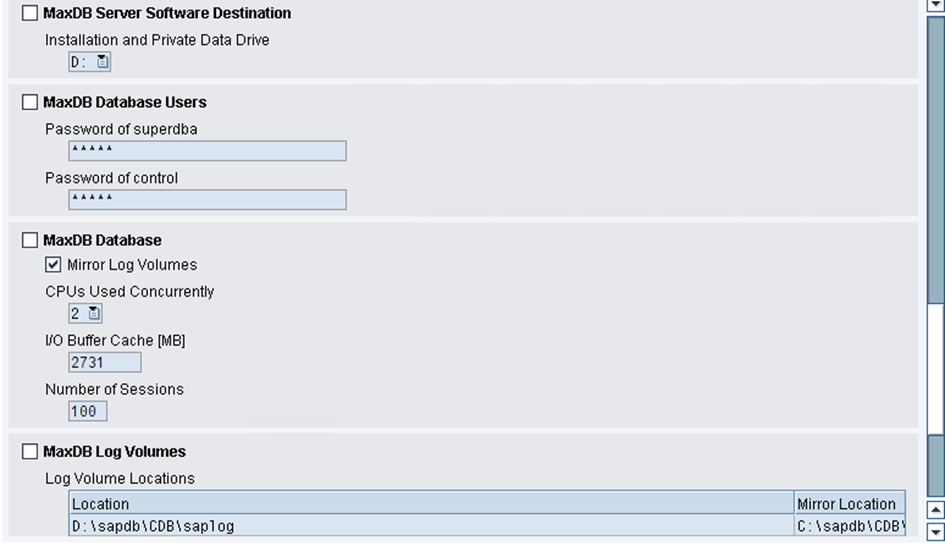Enable the MaxDB Database Users checkbox
945x546 pixels.
coord(30,102)
